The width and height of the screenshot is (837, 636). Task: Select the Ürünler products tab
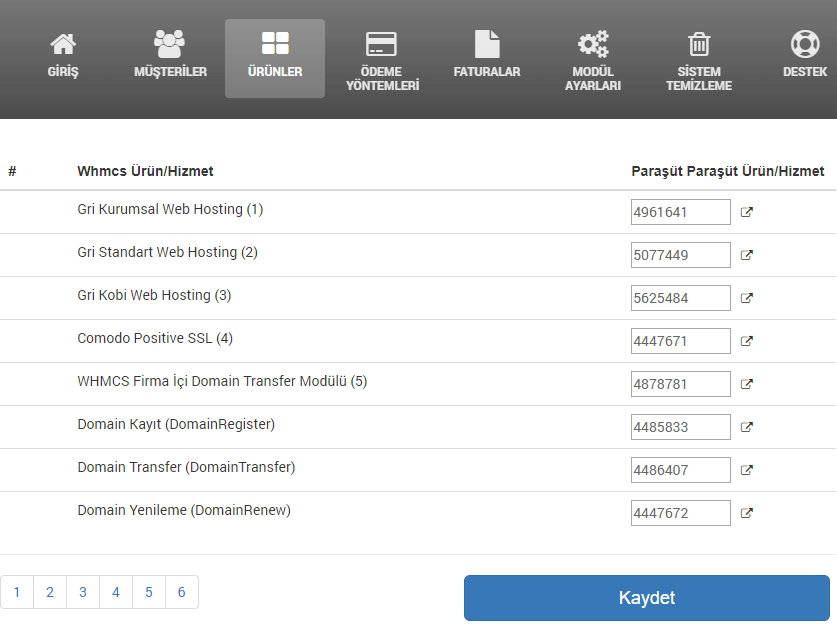[x=275, y=59]
